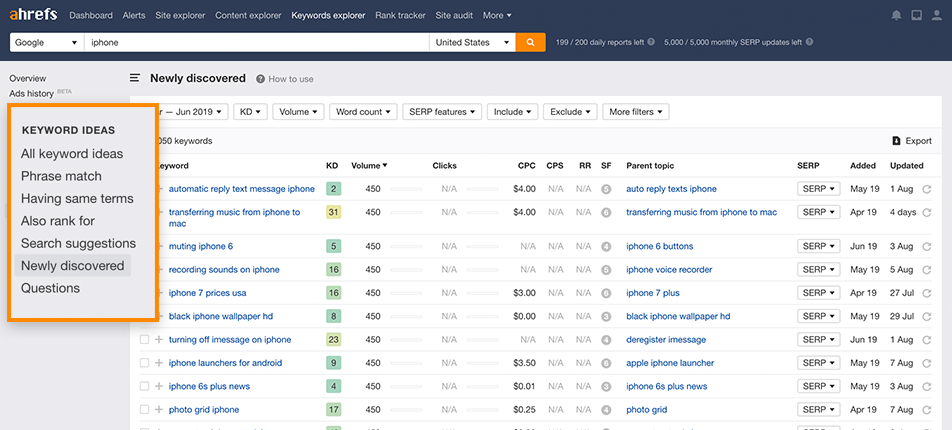Check the photo grid iphone row
The image size is (952, 430).
pyautogui.click(x=144, y=409)
